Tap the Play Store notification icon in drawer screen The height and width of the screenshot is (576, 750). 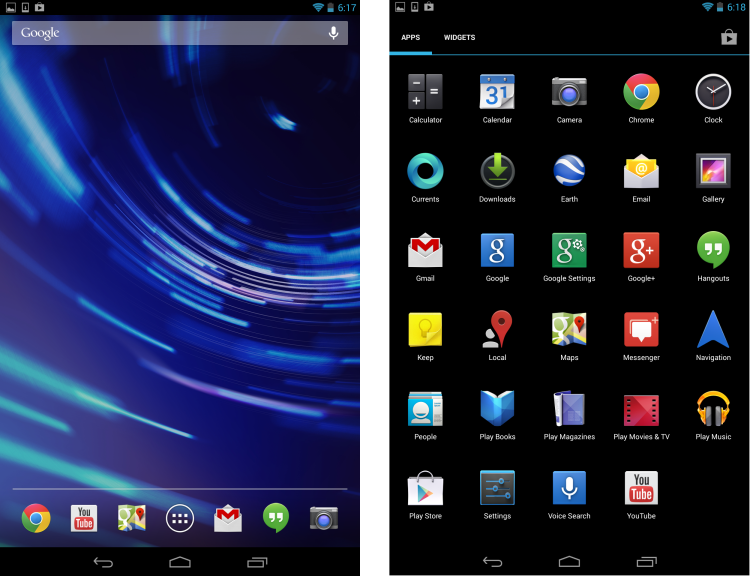(429, 7)
